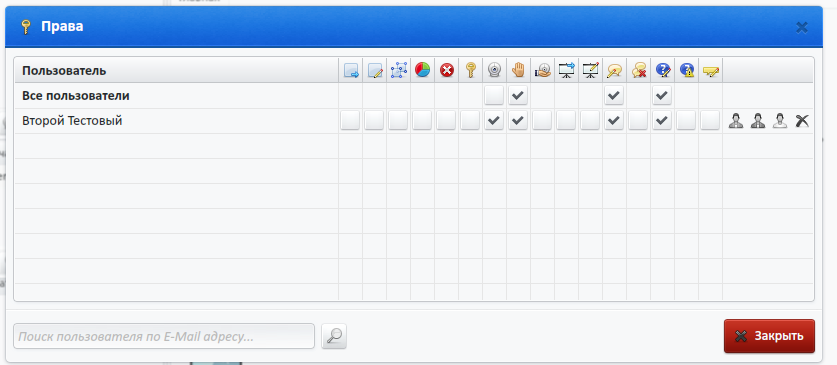The height and width of the screenshot is (365, 837).
Task: Select the Второй Тестовый user name
Action: (72, 121)
